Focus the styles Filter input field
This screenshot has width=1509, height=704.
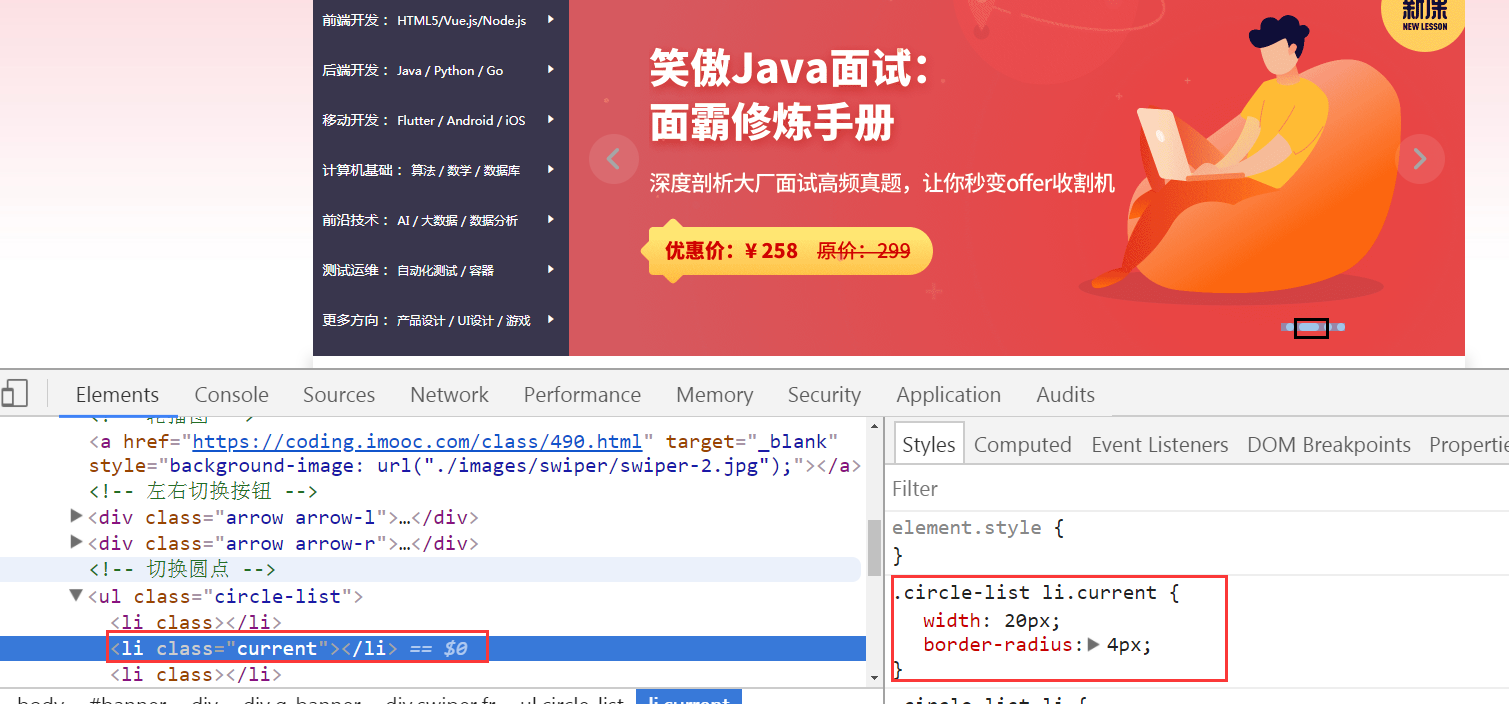1198,489
